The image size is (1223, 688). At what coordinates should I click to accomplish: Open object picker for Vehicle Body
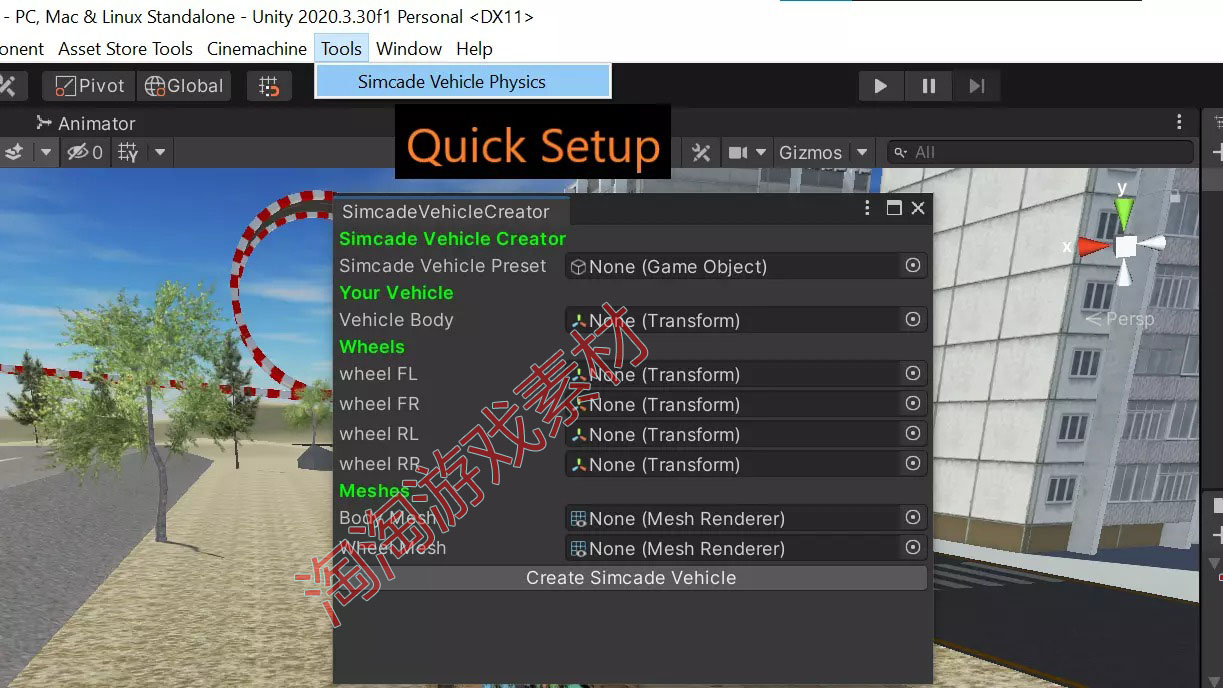[x=913, y=319]
